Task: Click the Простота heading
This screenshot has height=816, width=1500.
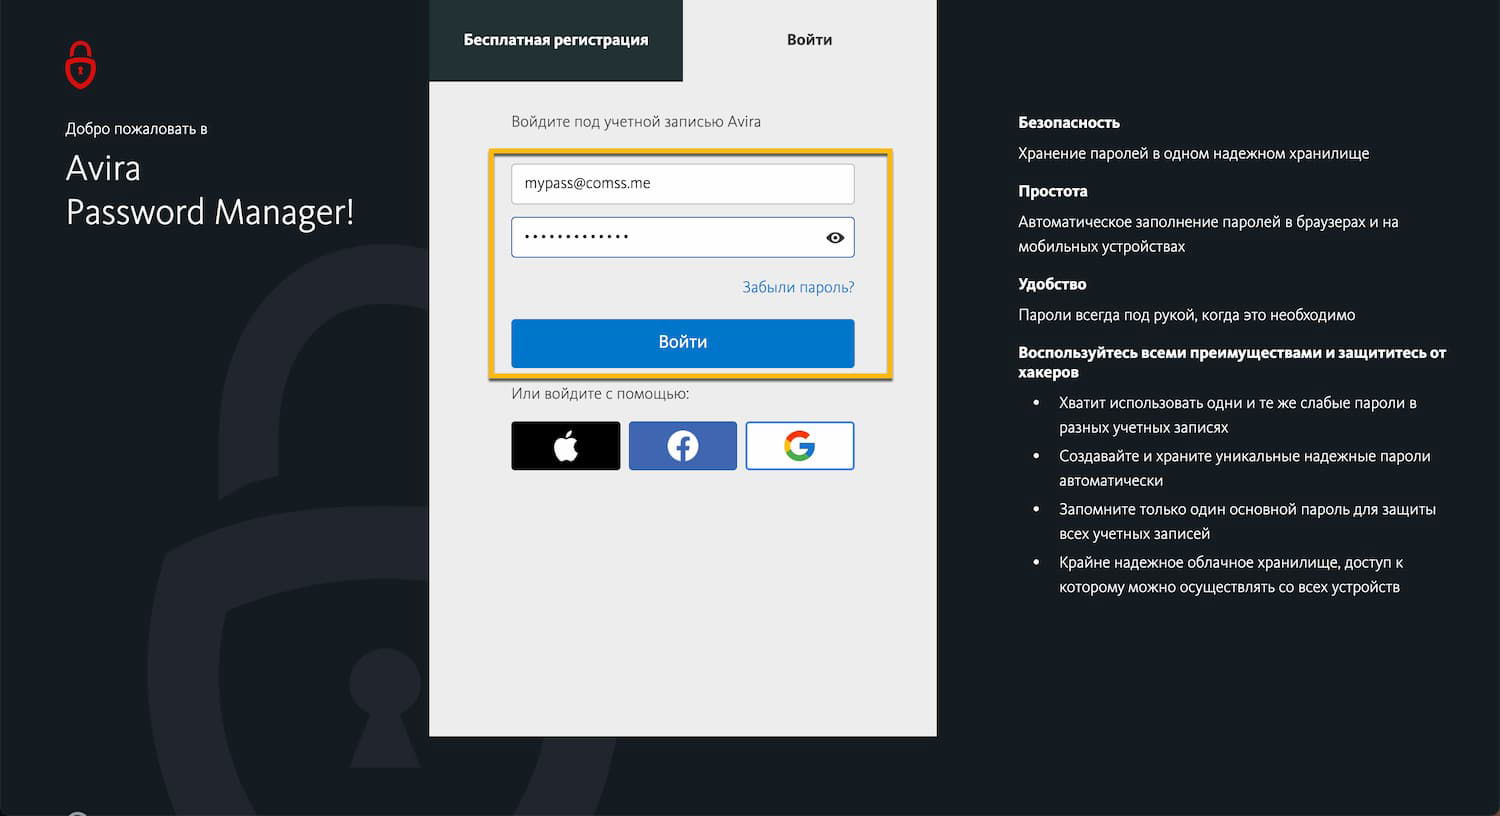Action: pyautogui.click(x=1053, y=191)
